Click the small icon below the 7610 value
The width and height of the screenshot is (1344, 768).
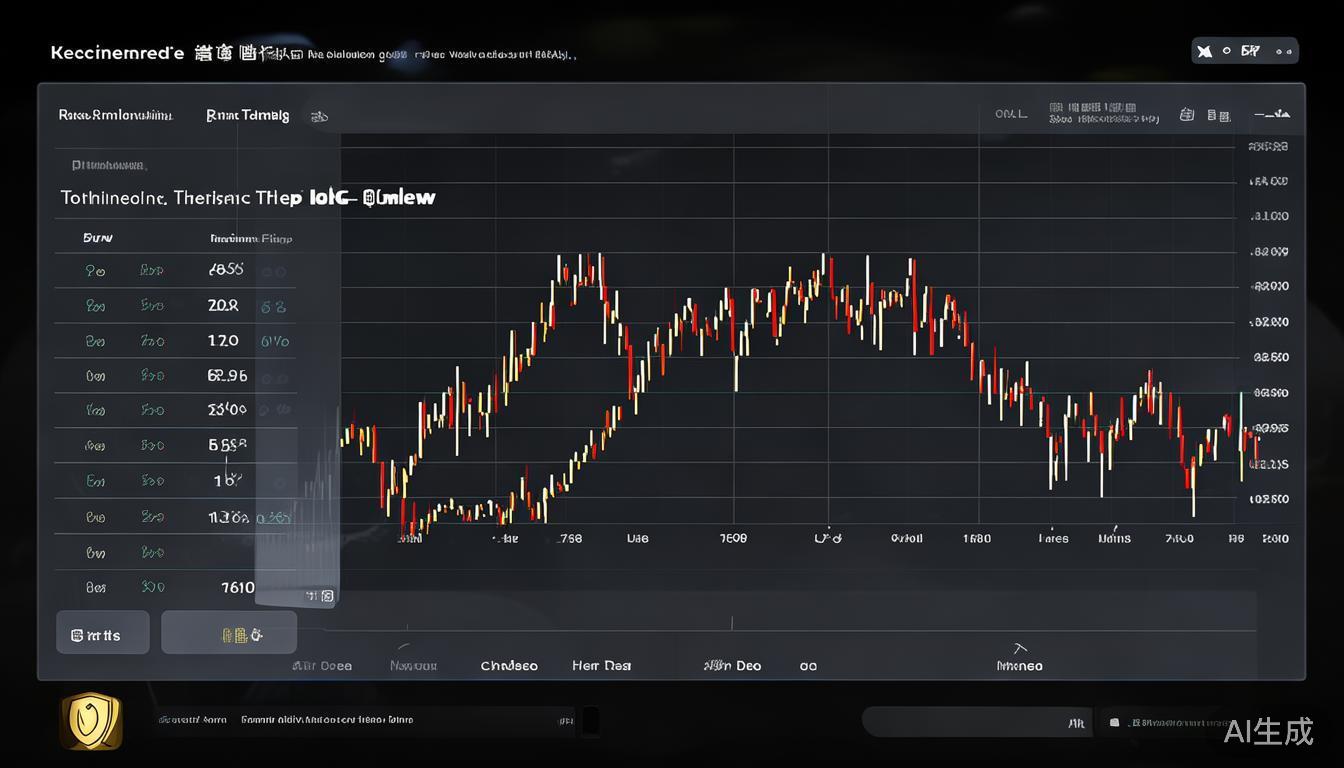tap(319, 596)
